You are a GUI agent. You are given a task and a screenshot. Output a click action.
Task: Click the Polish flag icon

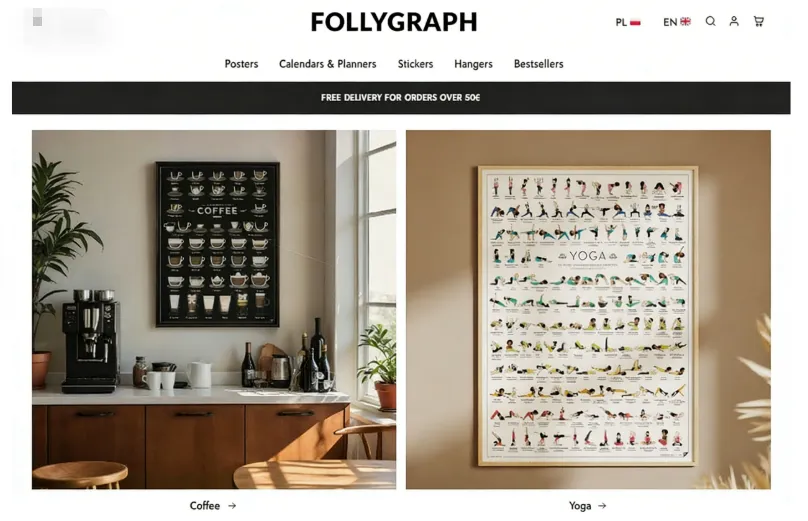tap(635, 22)
